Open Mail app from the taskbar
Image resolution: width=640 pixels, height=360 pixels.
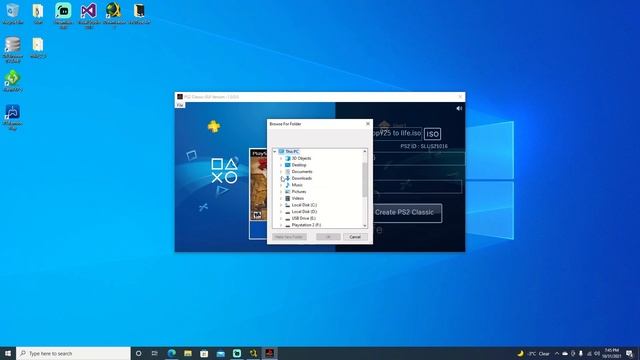pyautogui.click(x=220, y=353)
